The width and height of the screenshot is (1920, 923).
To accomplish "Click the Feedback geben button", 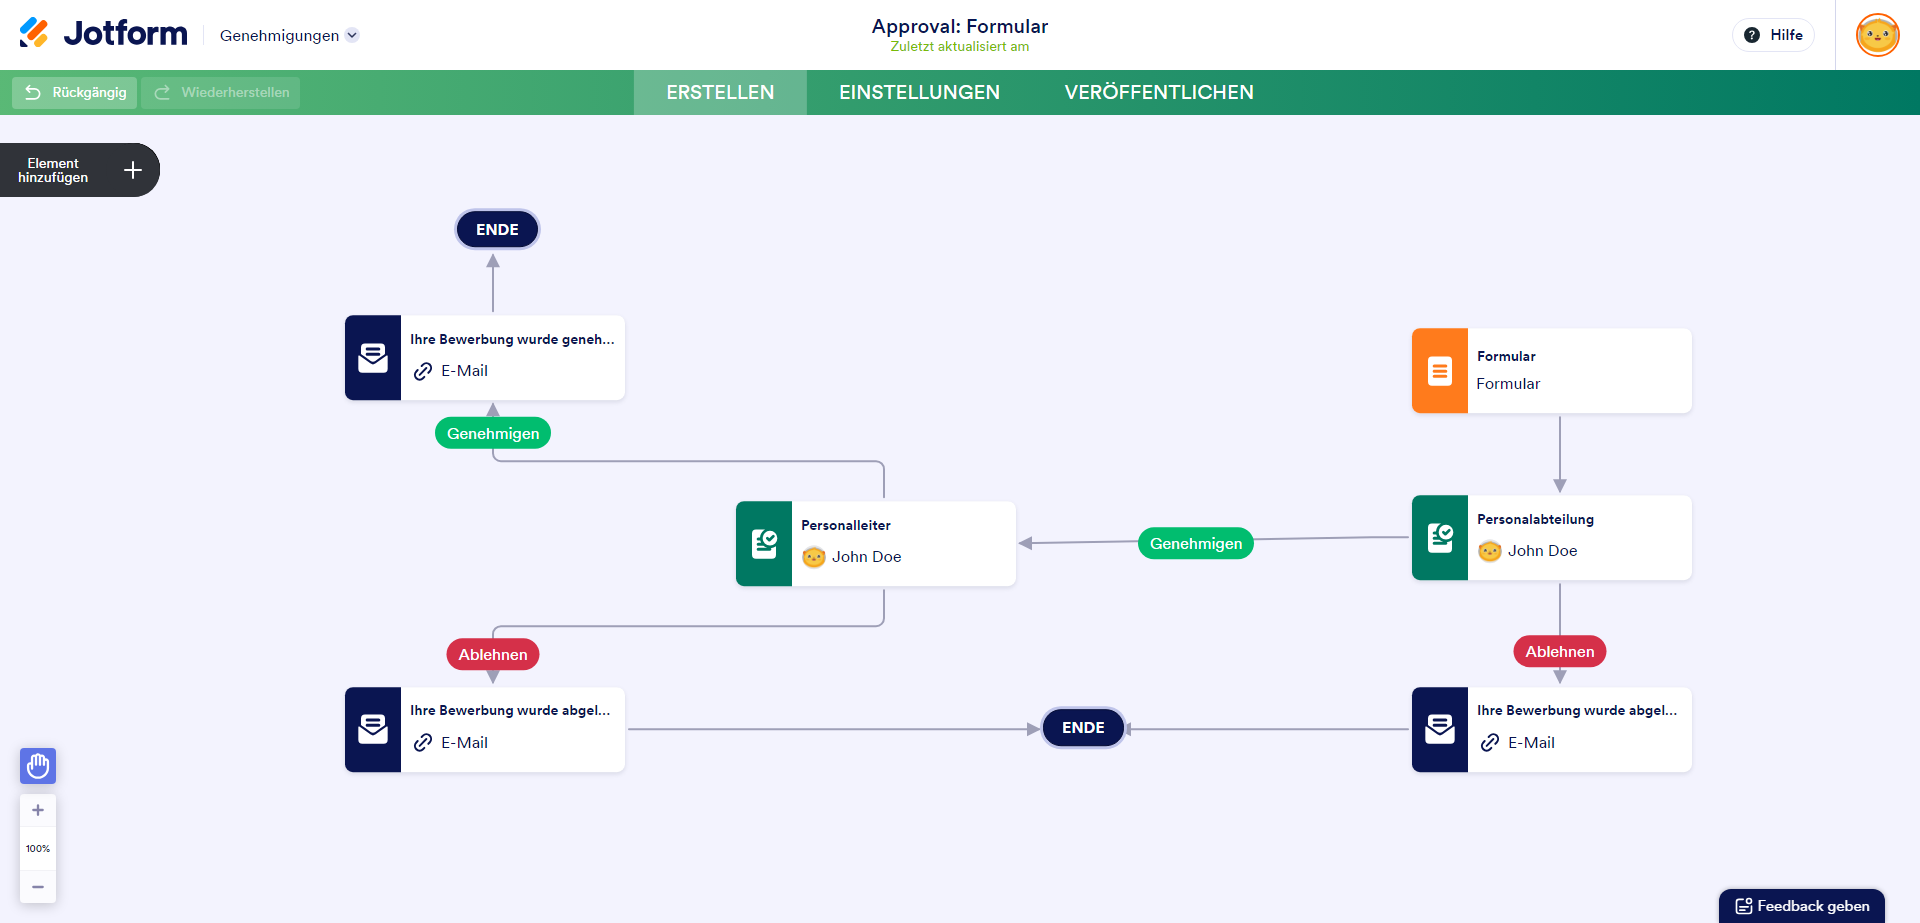I will click(x=1802, y=906).
